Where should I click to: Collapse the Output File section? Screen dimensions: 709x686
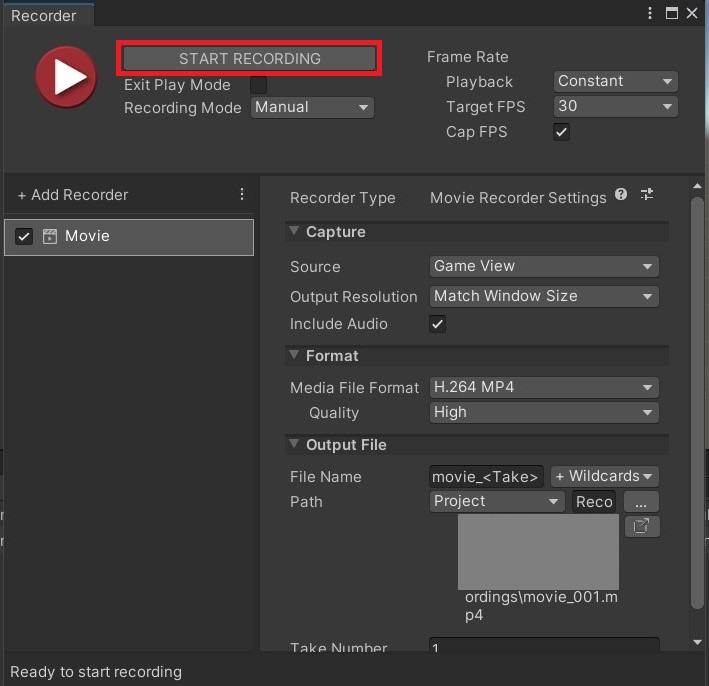coord(294,444)
